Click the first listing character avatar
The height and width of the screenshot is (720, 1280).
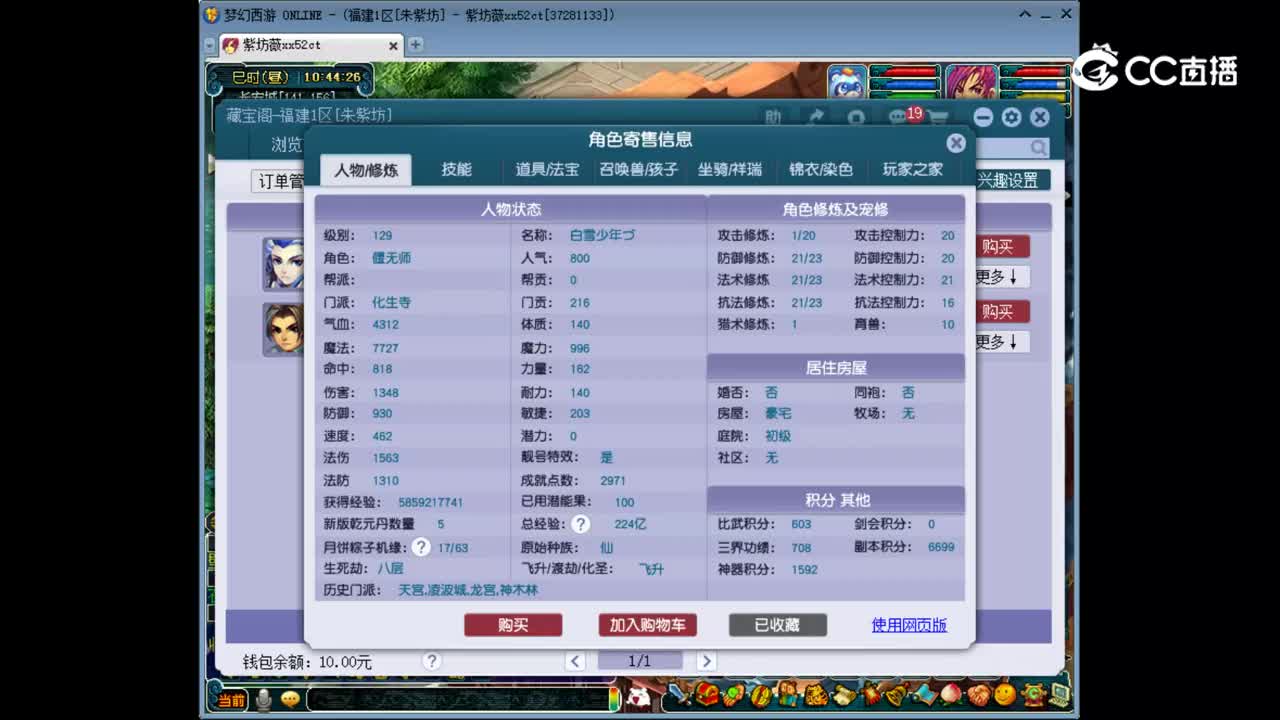283,264
